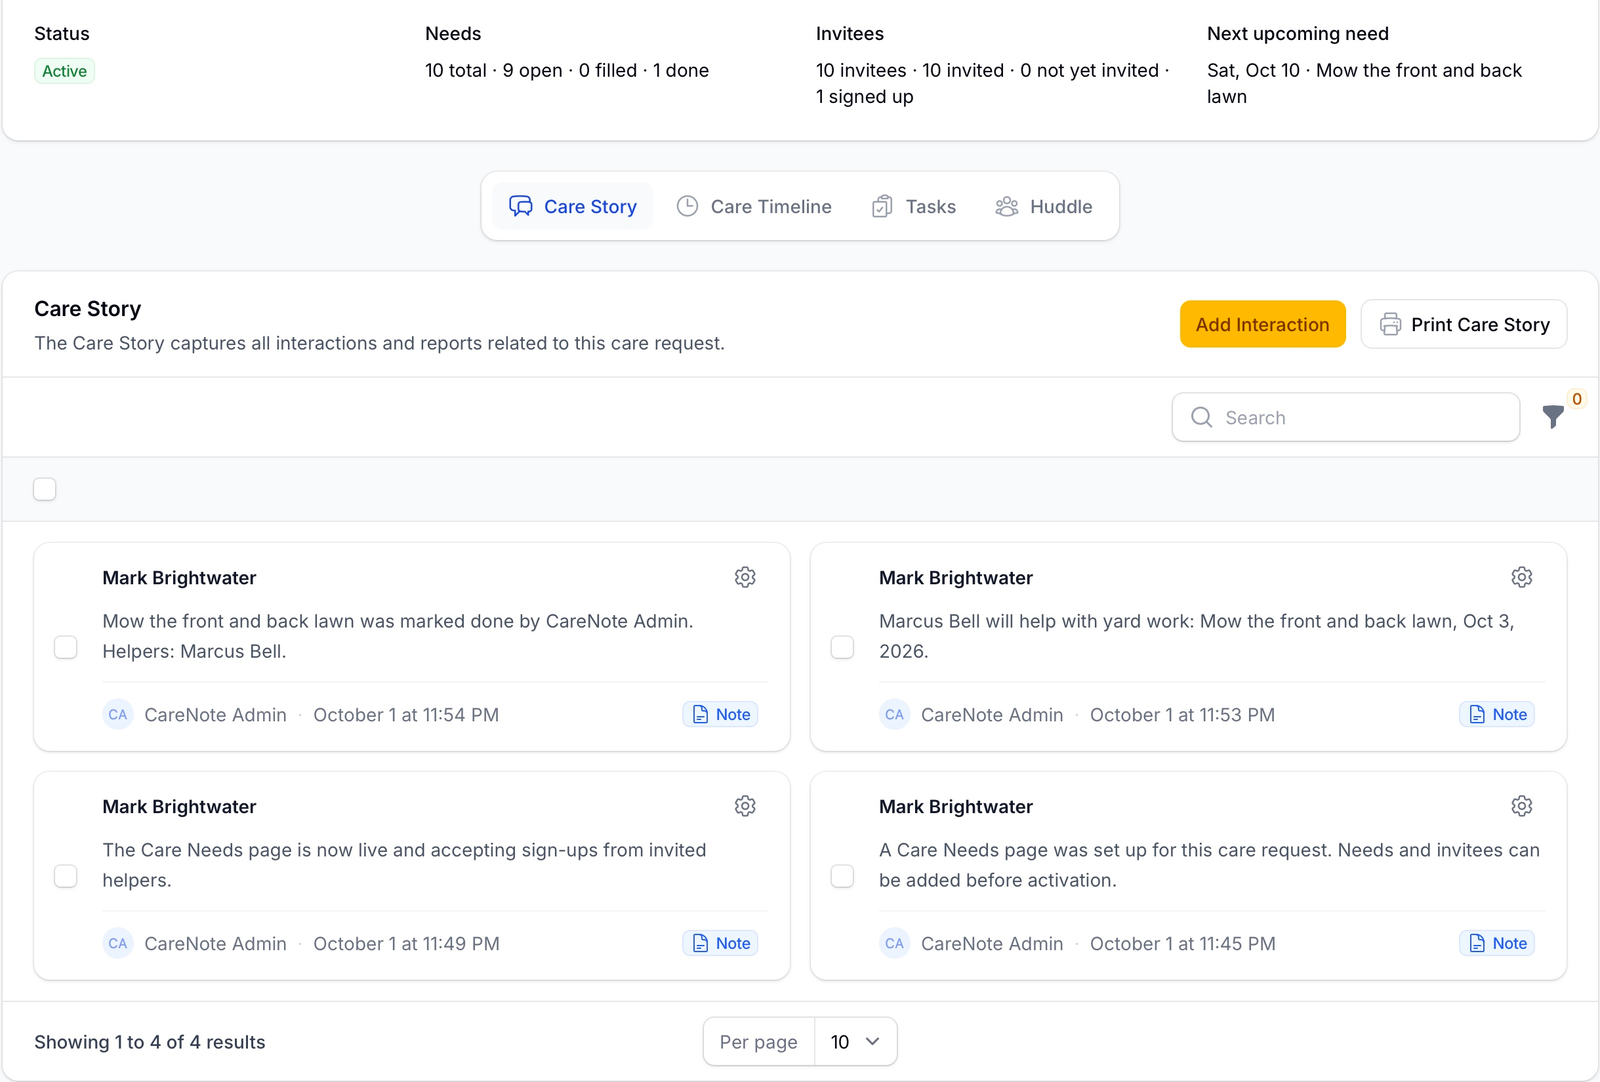Open gear menu on 'Marcus Bell will help' card
The height and width of the screenshot is (1082, 1600).
(1522, 577)
